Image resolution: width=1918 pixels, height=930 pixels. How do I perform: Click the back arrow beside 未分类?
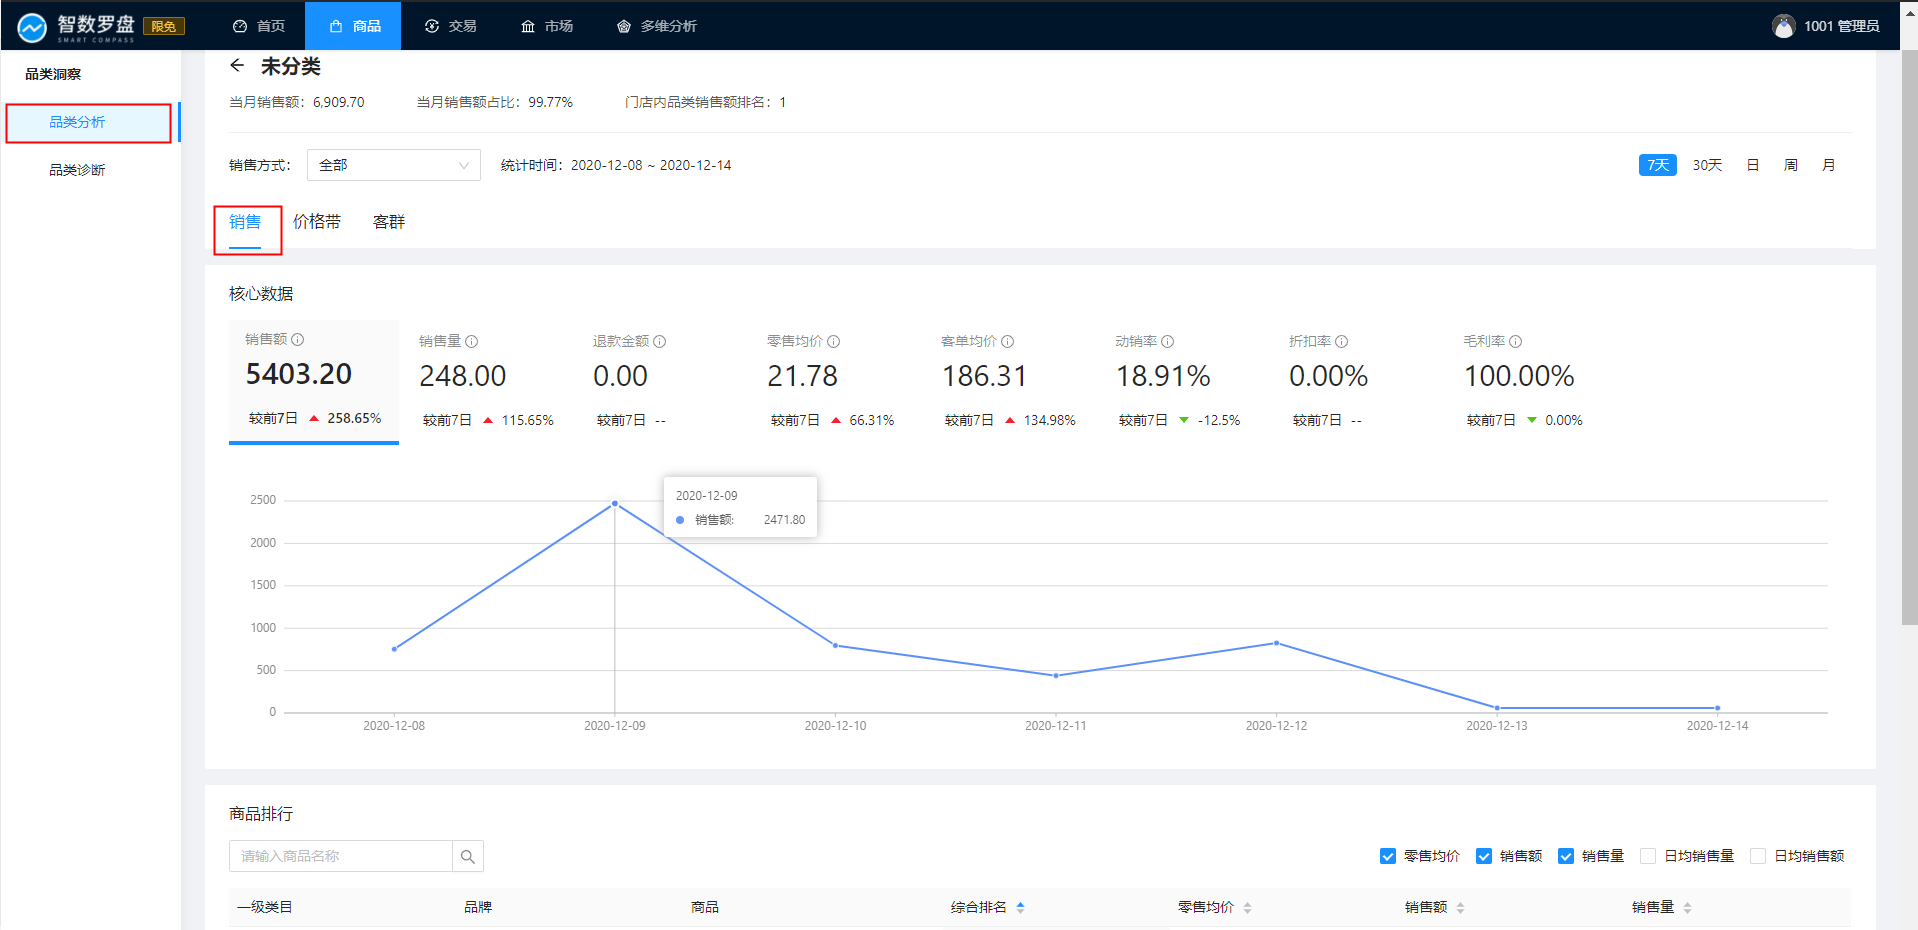tap(237, 66)
